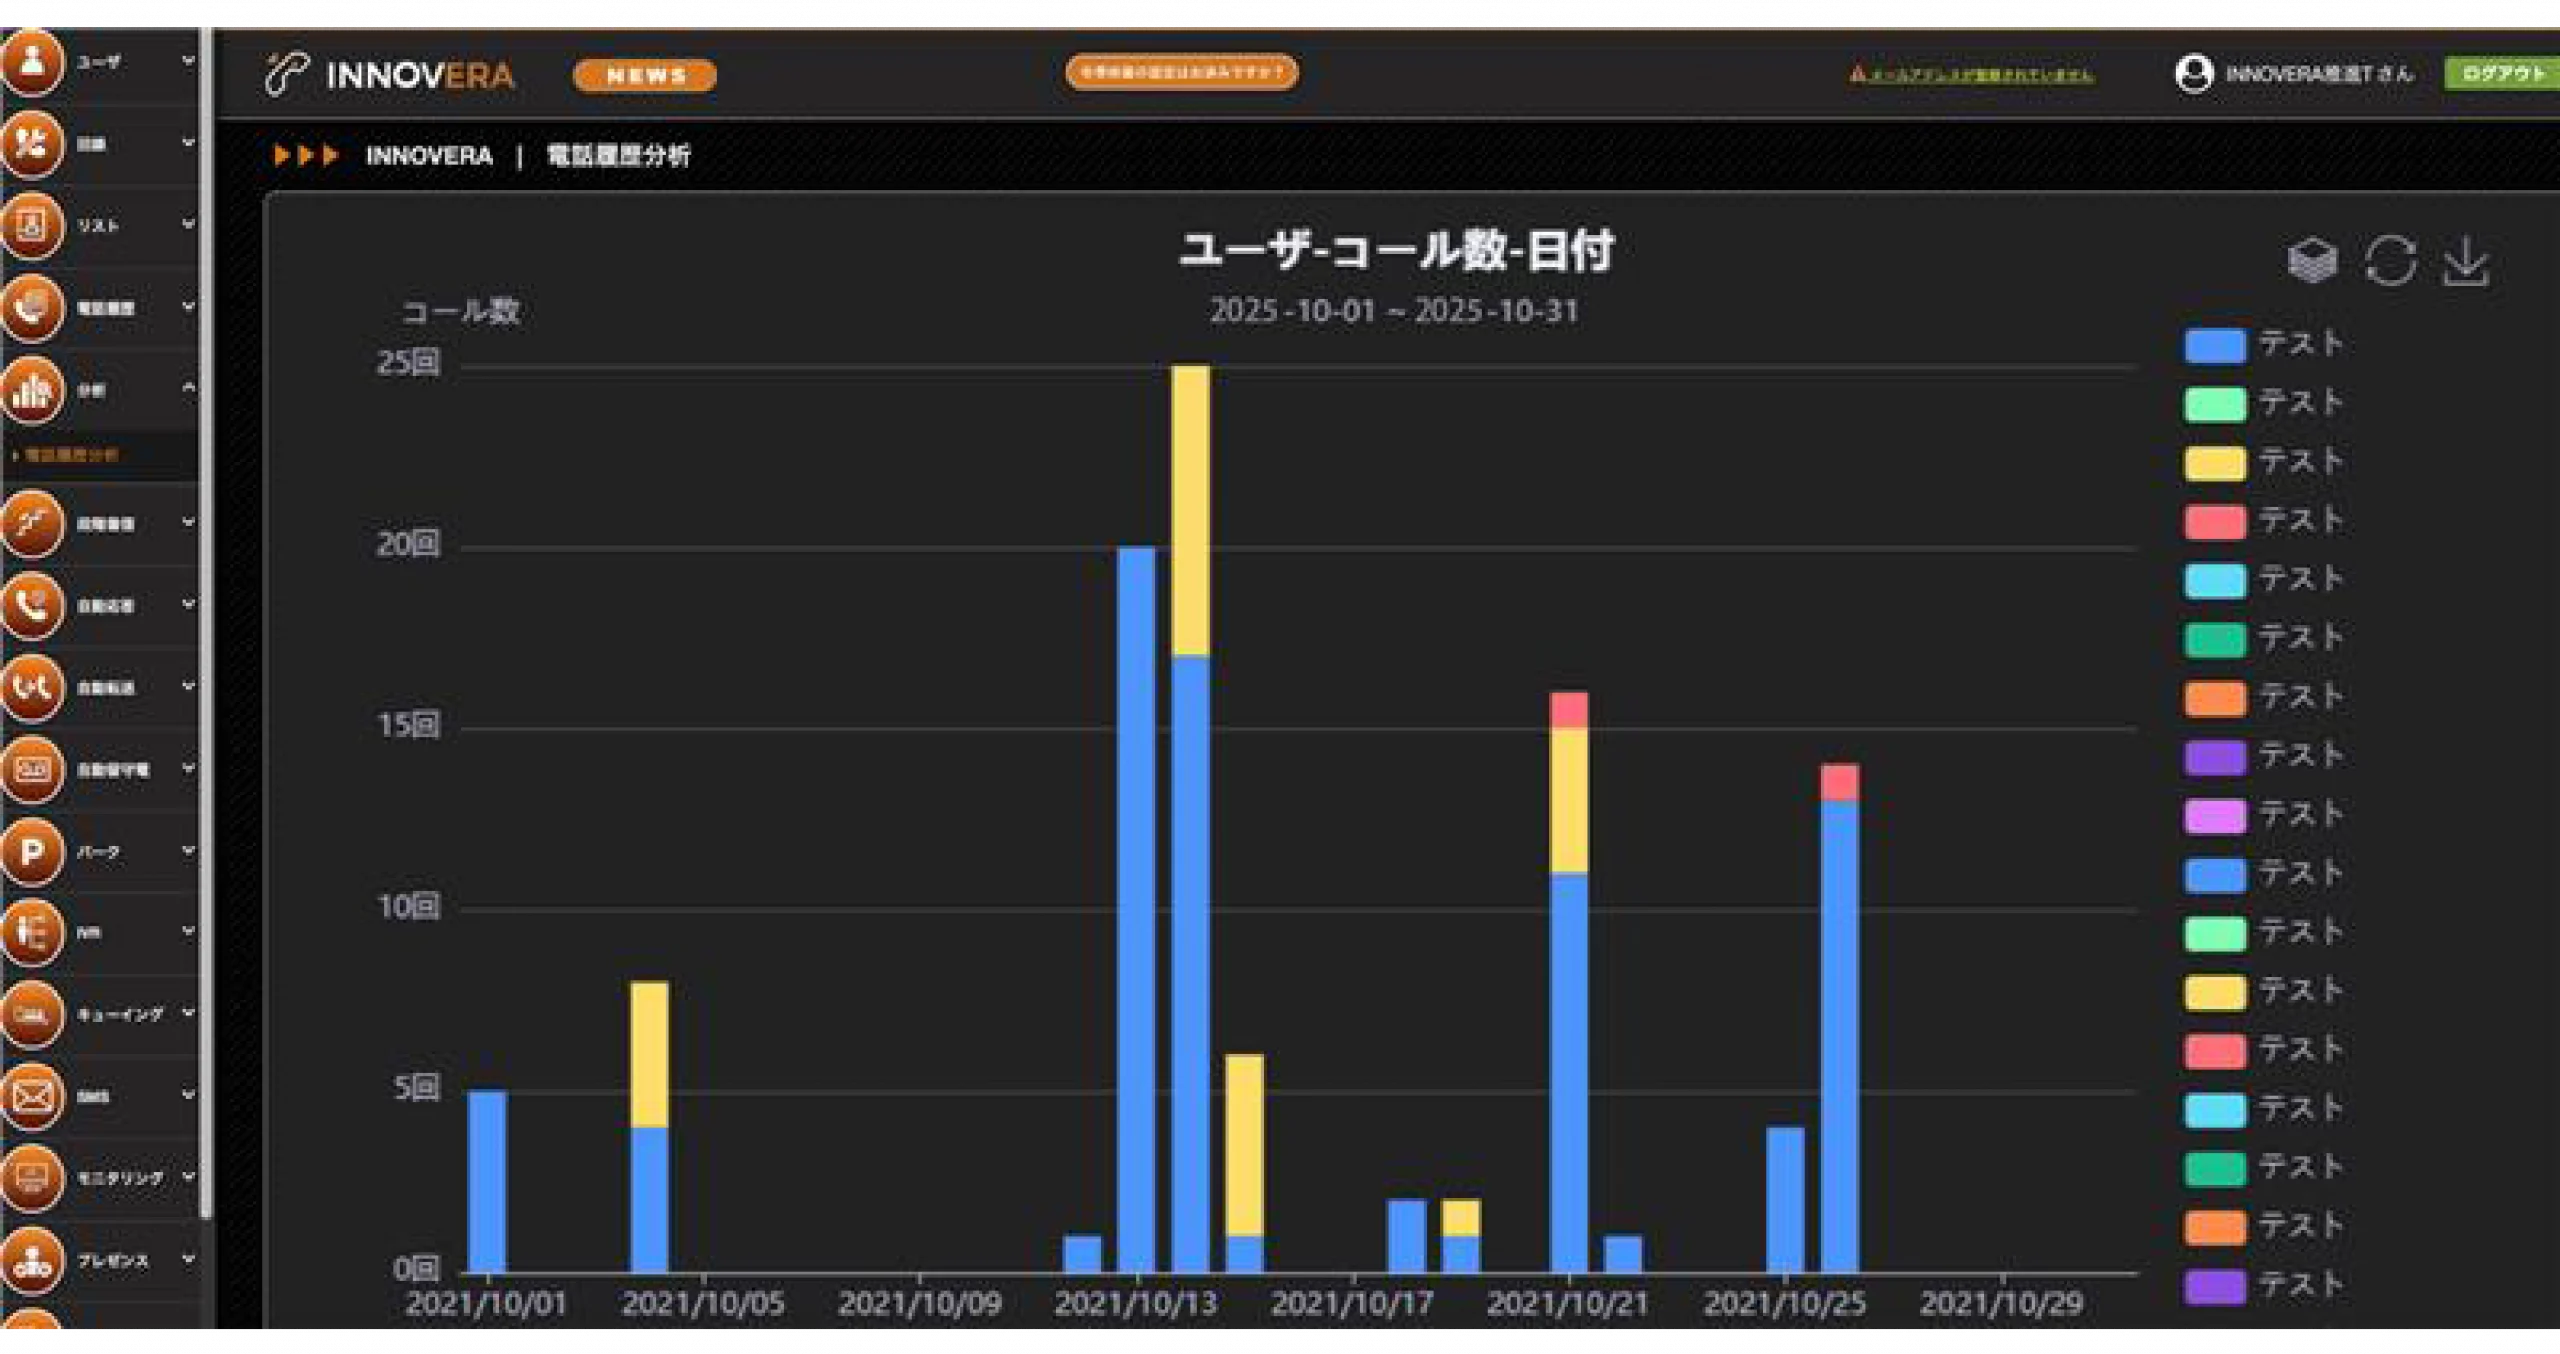Viewport: 2560px width, 1354px height.
Task: Expand the ユーザ menu chevron
Action: tap(187, 61)
